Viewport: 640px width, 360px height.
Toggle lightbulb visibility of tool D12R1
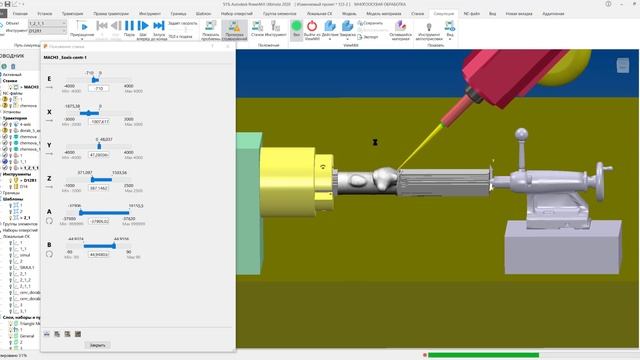click(11, 180)
